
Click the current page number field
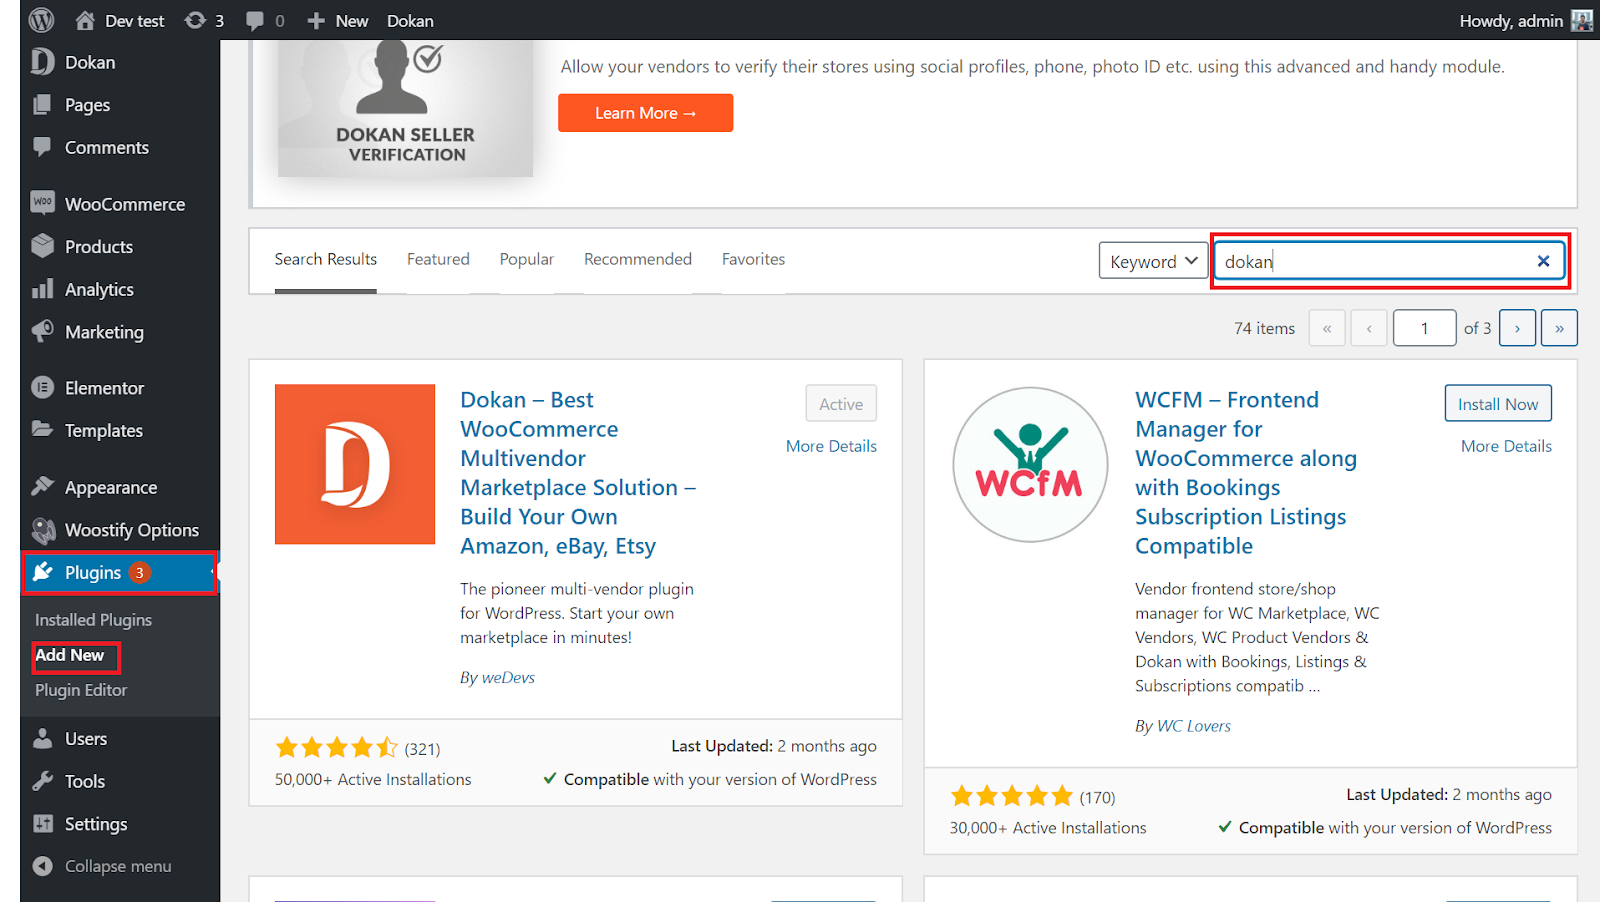point(1424,328)
